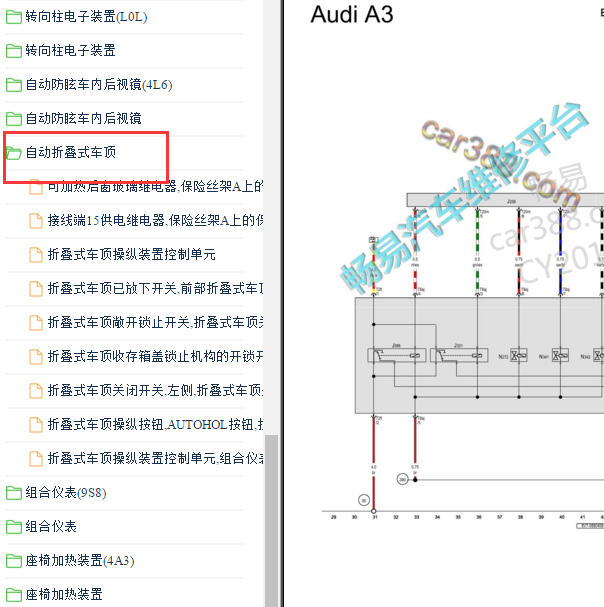
Task: Open 可加热后窗玻璃继电器 diagram page
Action: coord(155,187)
